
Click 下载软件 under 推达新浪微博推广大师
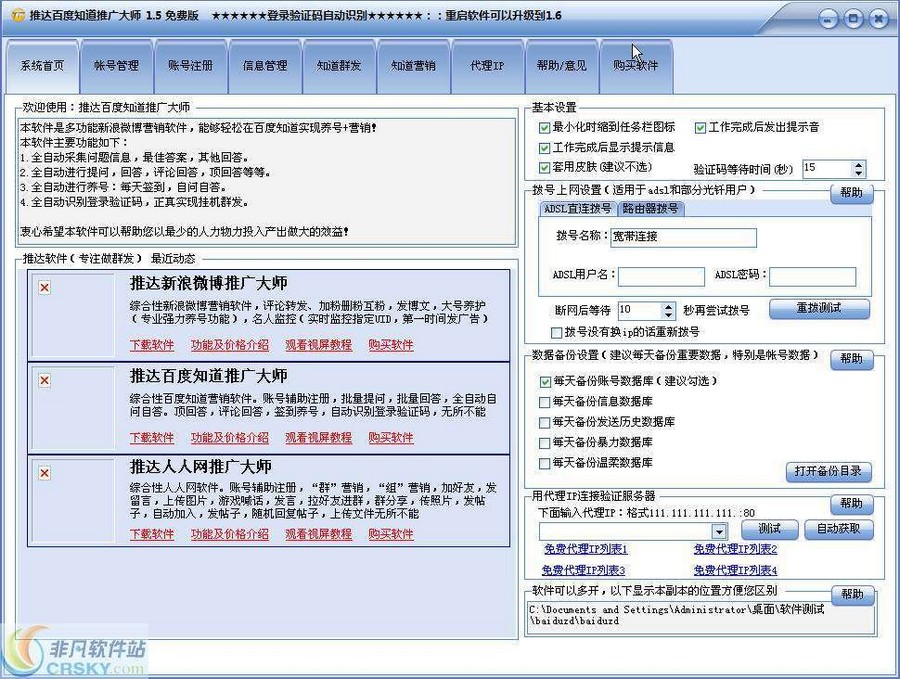[x=152, y=345]
